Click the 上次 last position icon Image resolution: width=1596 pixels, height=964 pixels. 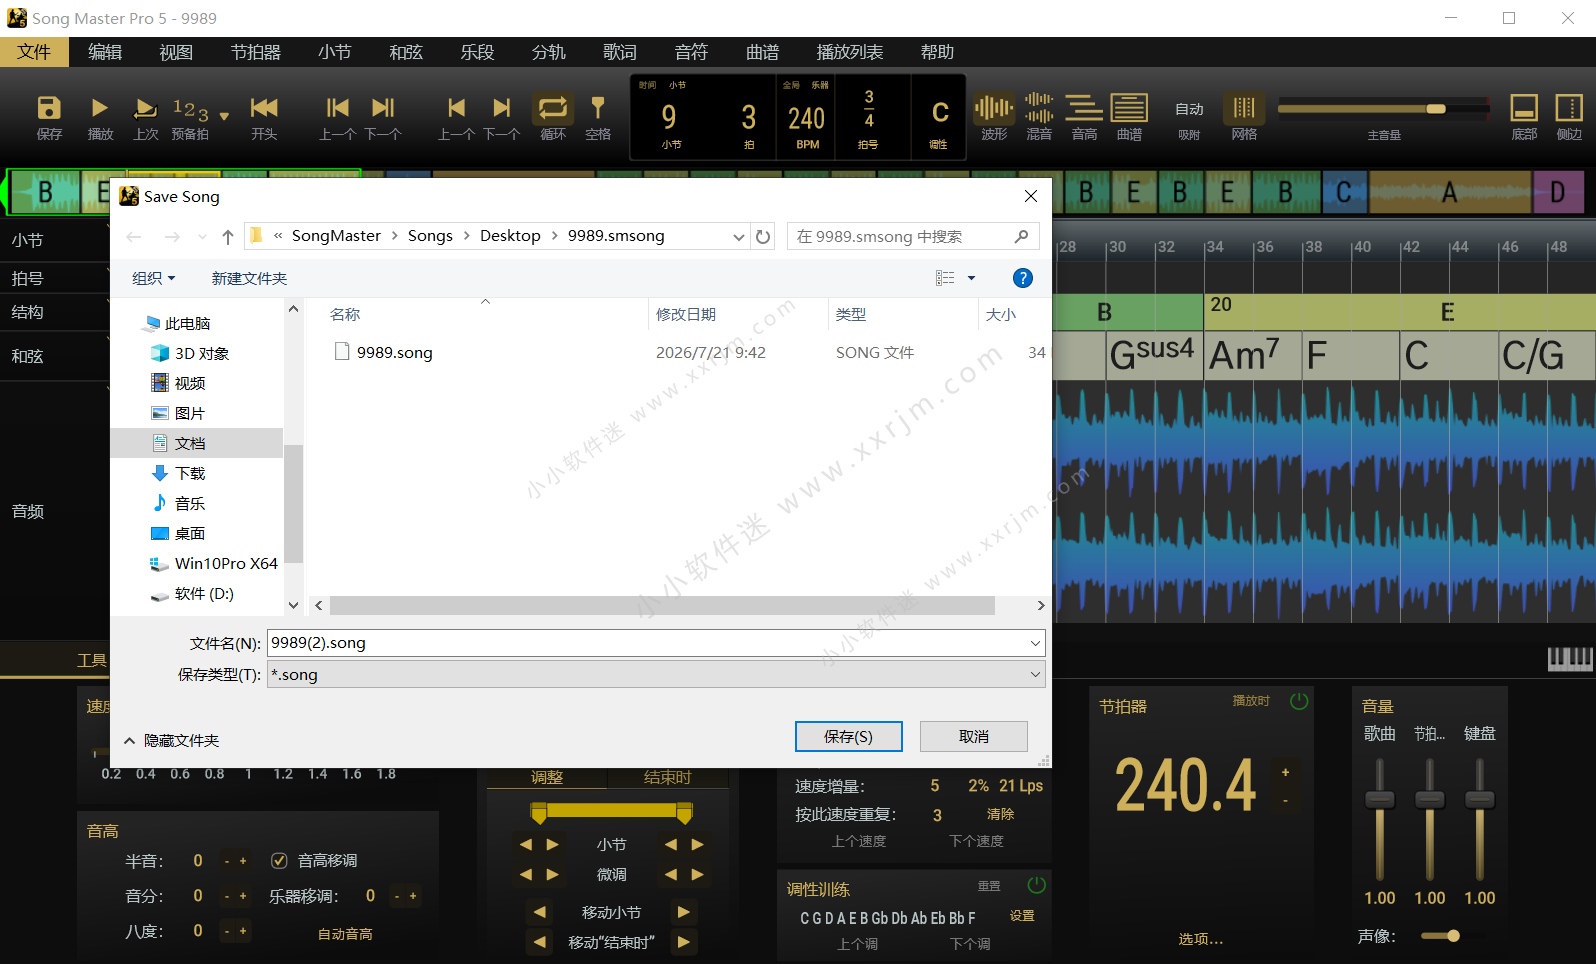coord(145,108)
